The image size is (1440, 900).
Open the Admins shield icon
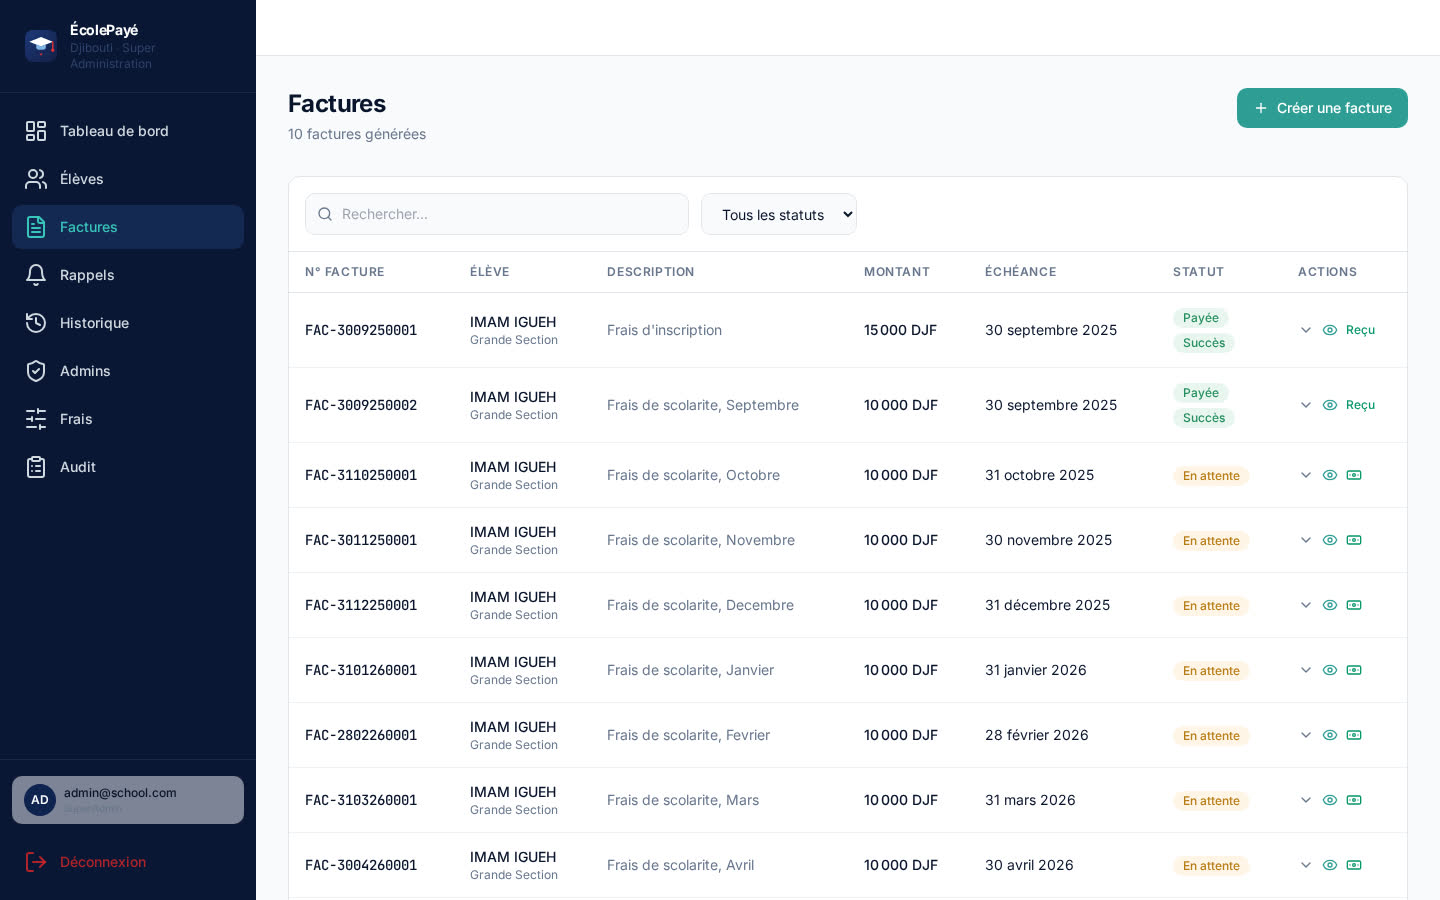(36, 371)
